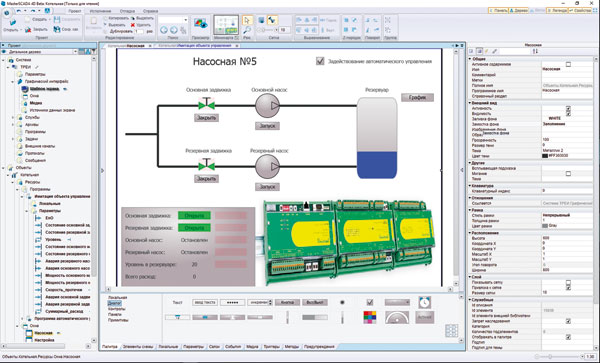Click the Миниатюра thumbnail preview
600x363 pixels.
pyautogui.click(x=226, y=25)
